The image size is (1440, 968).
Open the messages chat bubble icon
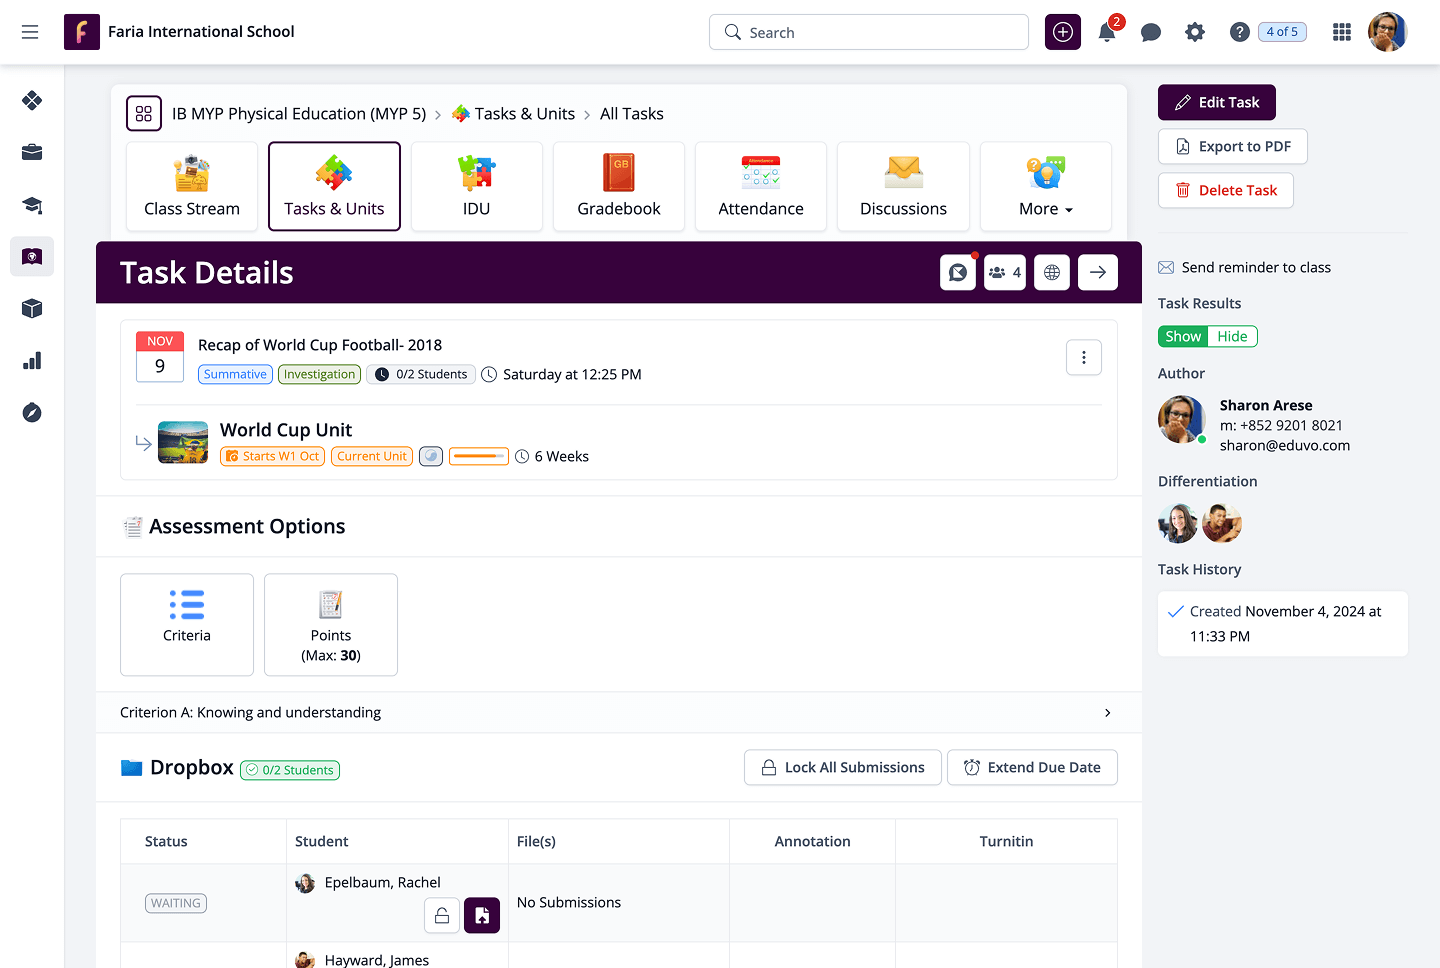point(1151,32)
